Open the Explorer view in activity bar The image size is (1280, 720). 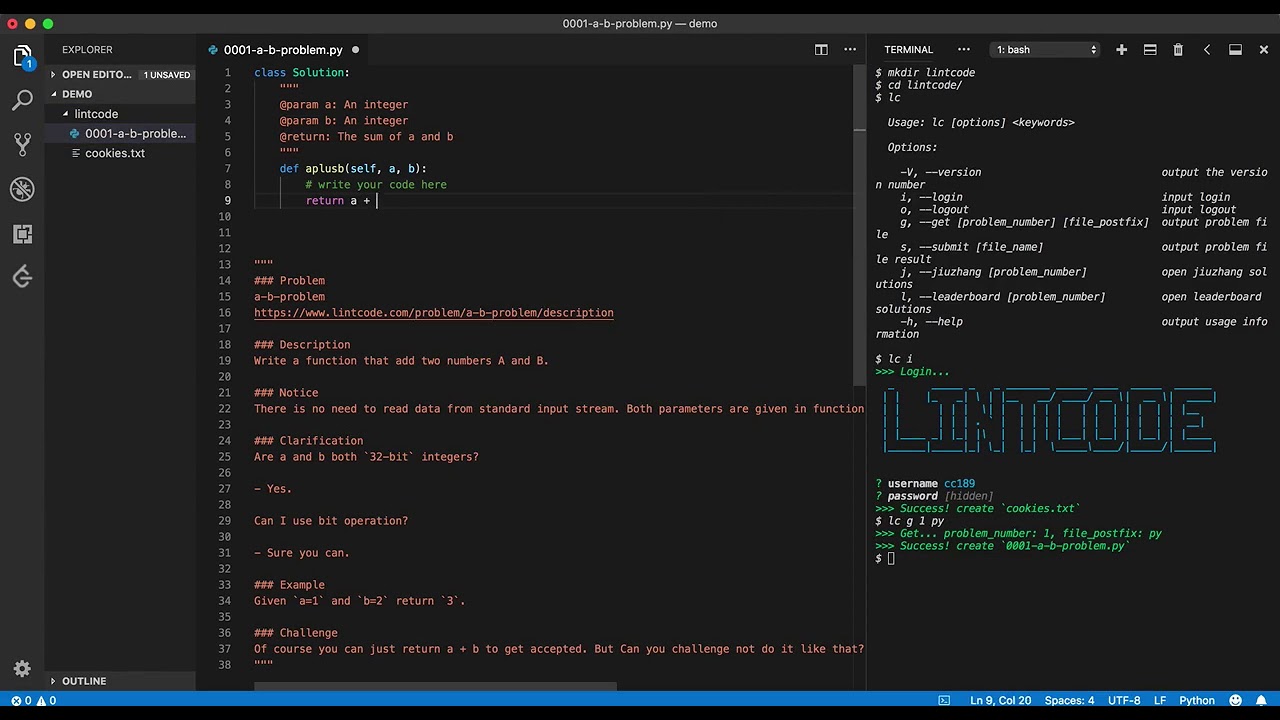(22, 57)
